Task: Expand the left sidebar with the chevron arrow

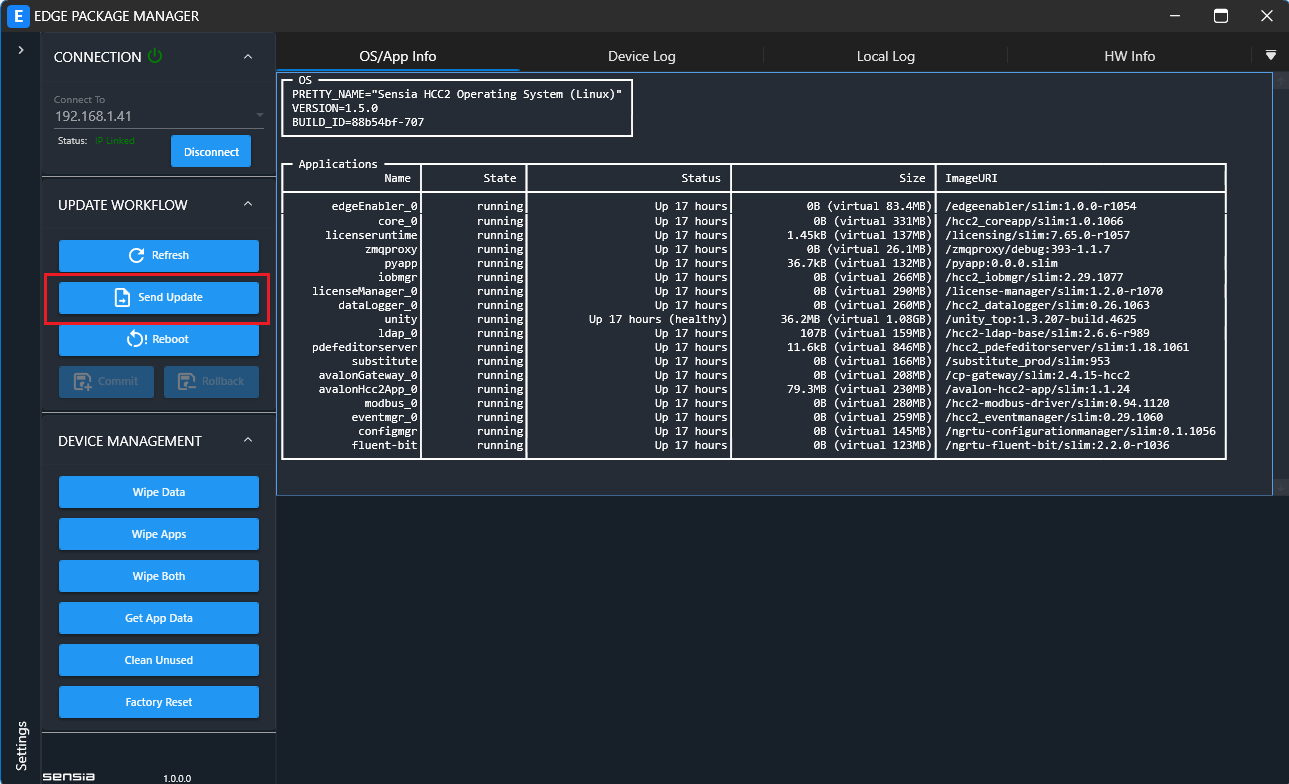Action: [x=21, y=50]
